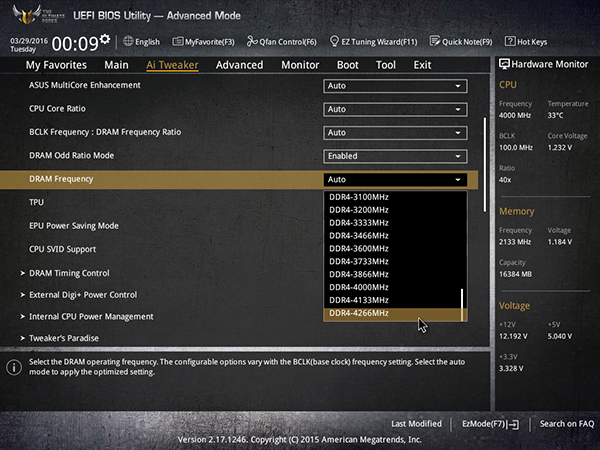Switch to the Main tab
600x450 pixels.
pyautogui.click(x=116, y=65)
